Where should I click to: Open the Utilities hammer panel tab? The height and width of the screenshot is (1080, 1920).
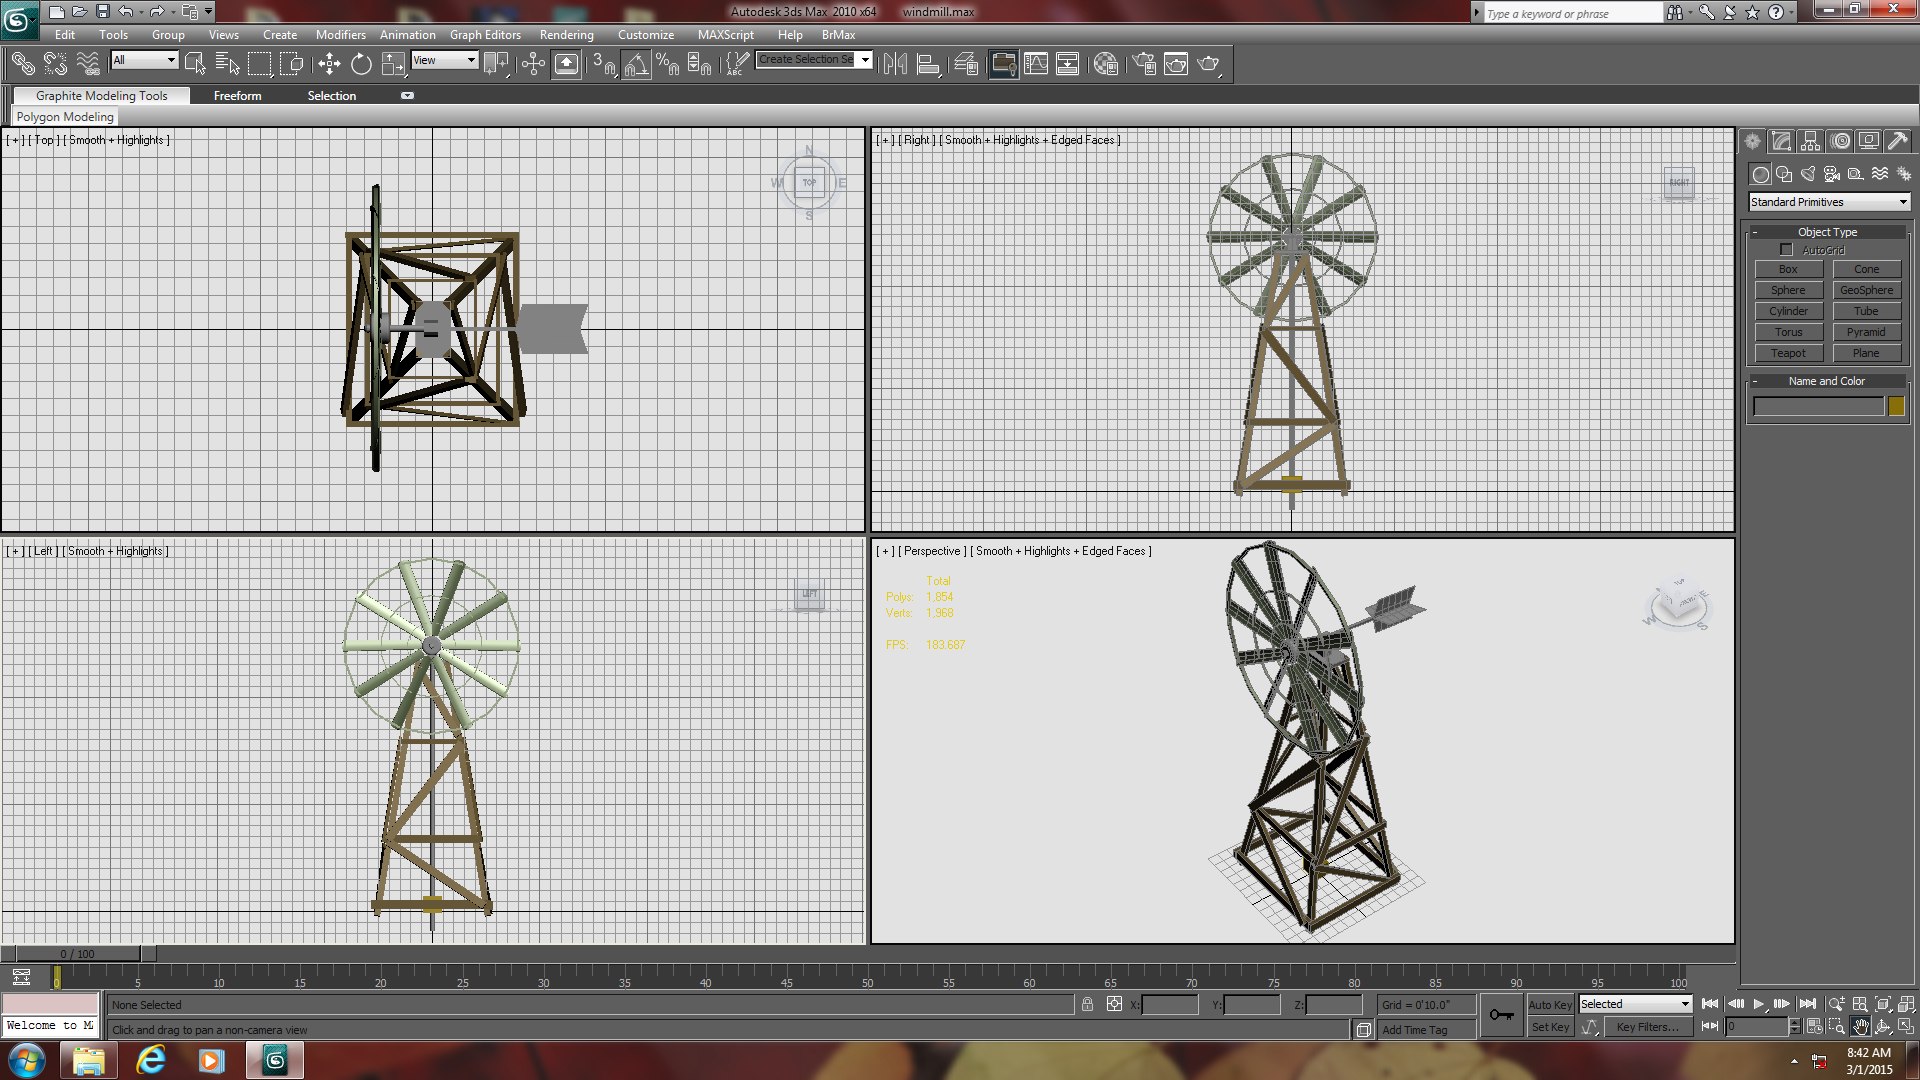[1897, 141]
